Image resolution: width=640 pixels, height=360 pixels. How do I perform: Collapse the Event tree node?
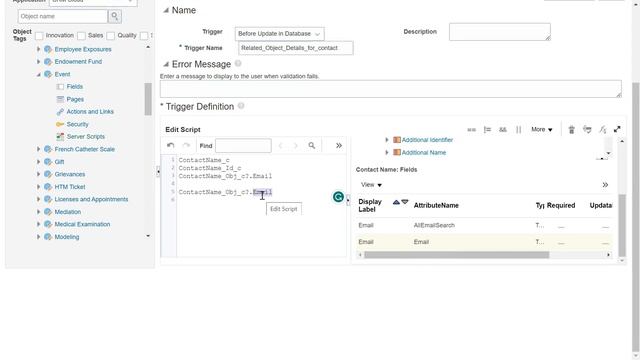click(38, 74)
